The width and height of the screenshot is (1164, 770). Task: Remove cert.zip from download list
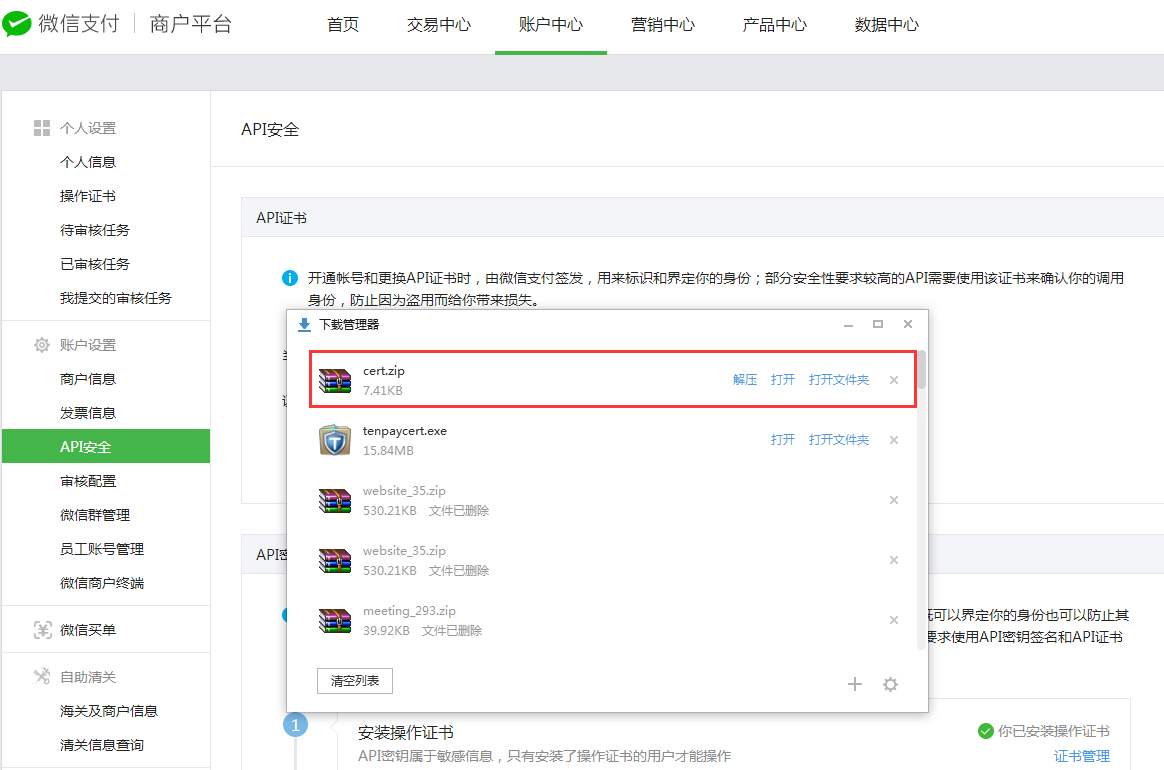(894, 380)
